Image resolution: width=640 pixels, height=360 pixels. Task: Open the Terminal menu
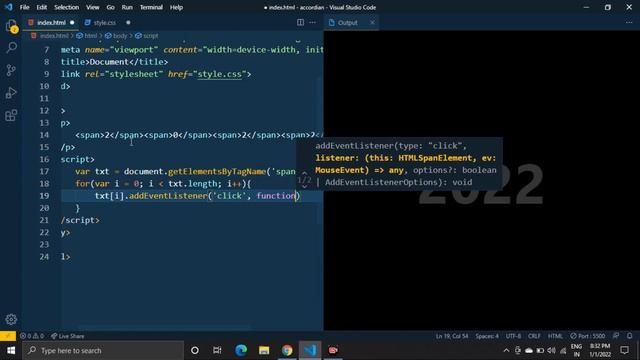(151, 7)
